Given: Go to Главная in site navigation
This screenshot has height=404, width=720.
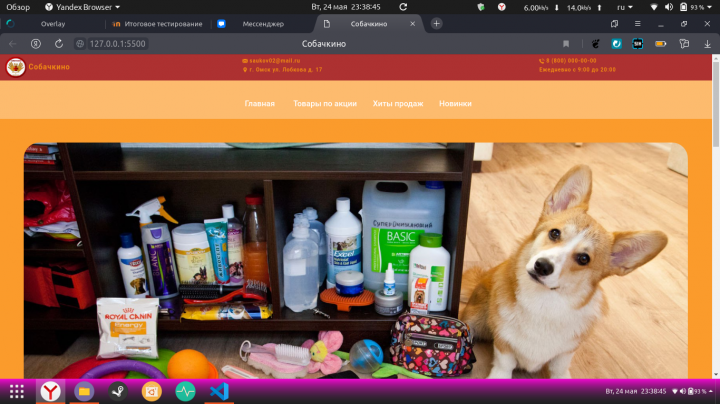Looking at the screenshot, I should click(259, 104).
